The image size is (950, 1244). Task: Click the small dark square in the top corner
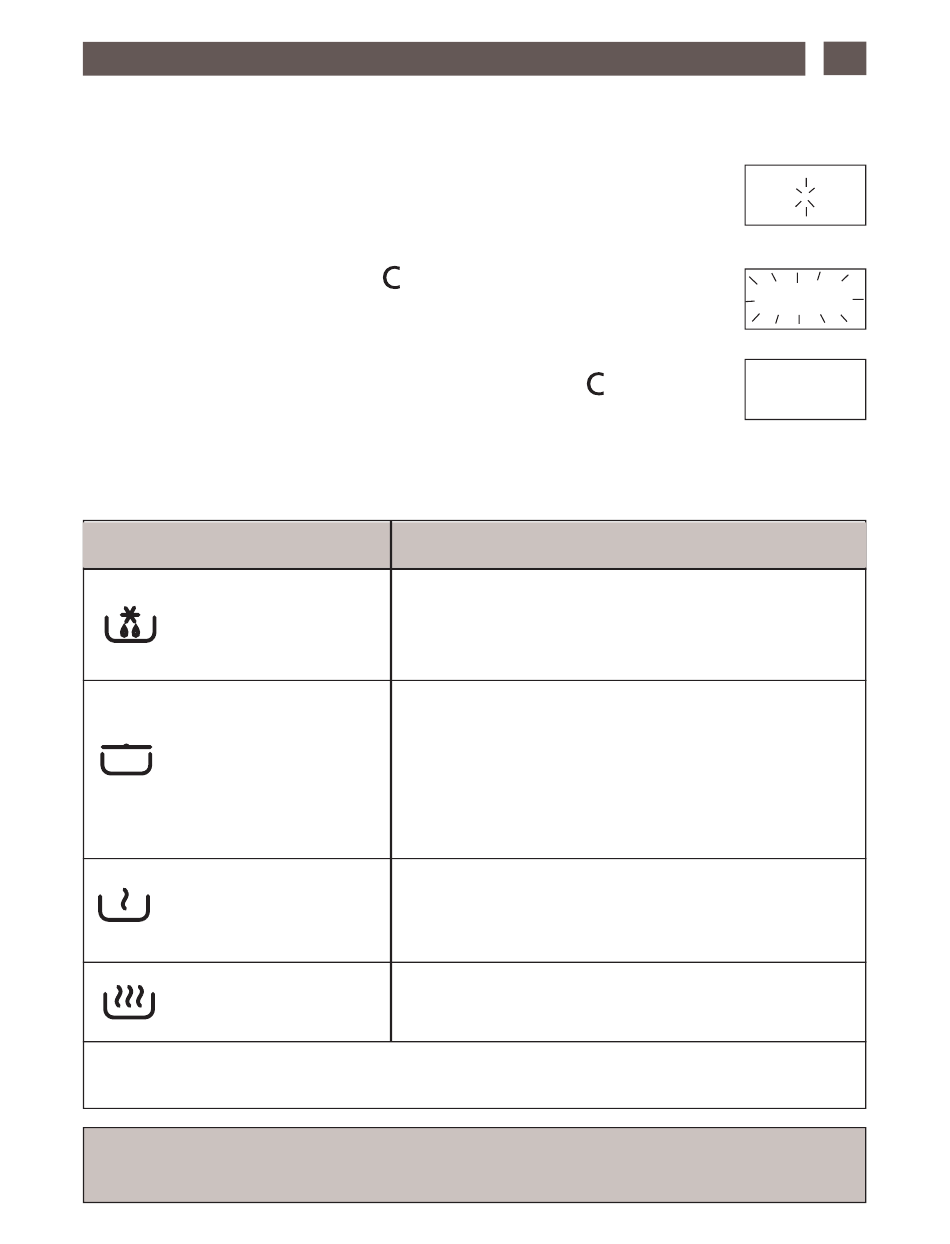pyautogui.click(x=845, y=58)
